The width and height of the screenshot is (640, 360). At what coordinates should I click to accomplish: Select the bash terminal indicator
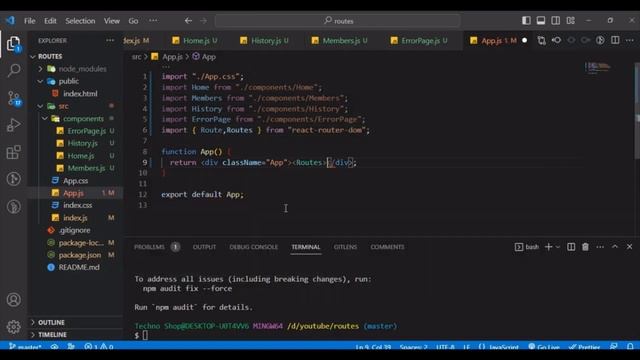click(x=527, y=247)
